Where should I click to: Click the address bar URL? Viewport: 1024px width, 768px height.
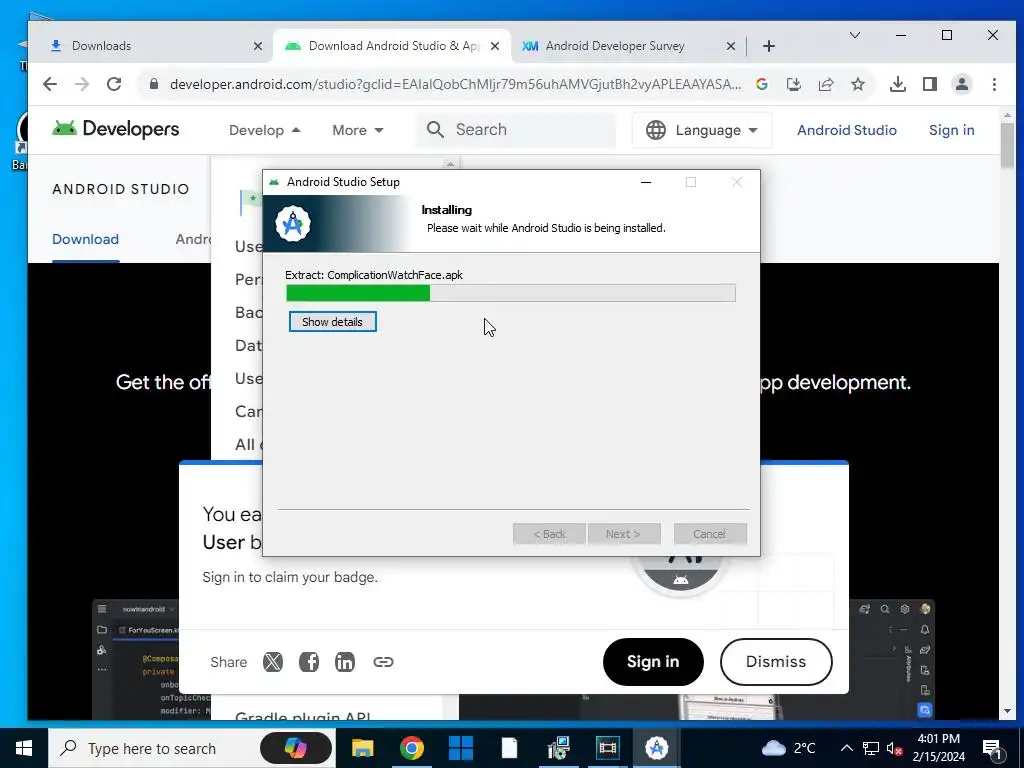tap(455, 84)
